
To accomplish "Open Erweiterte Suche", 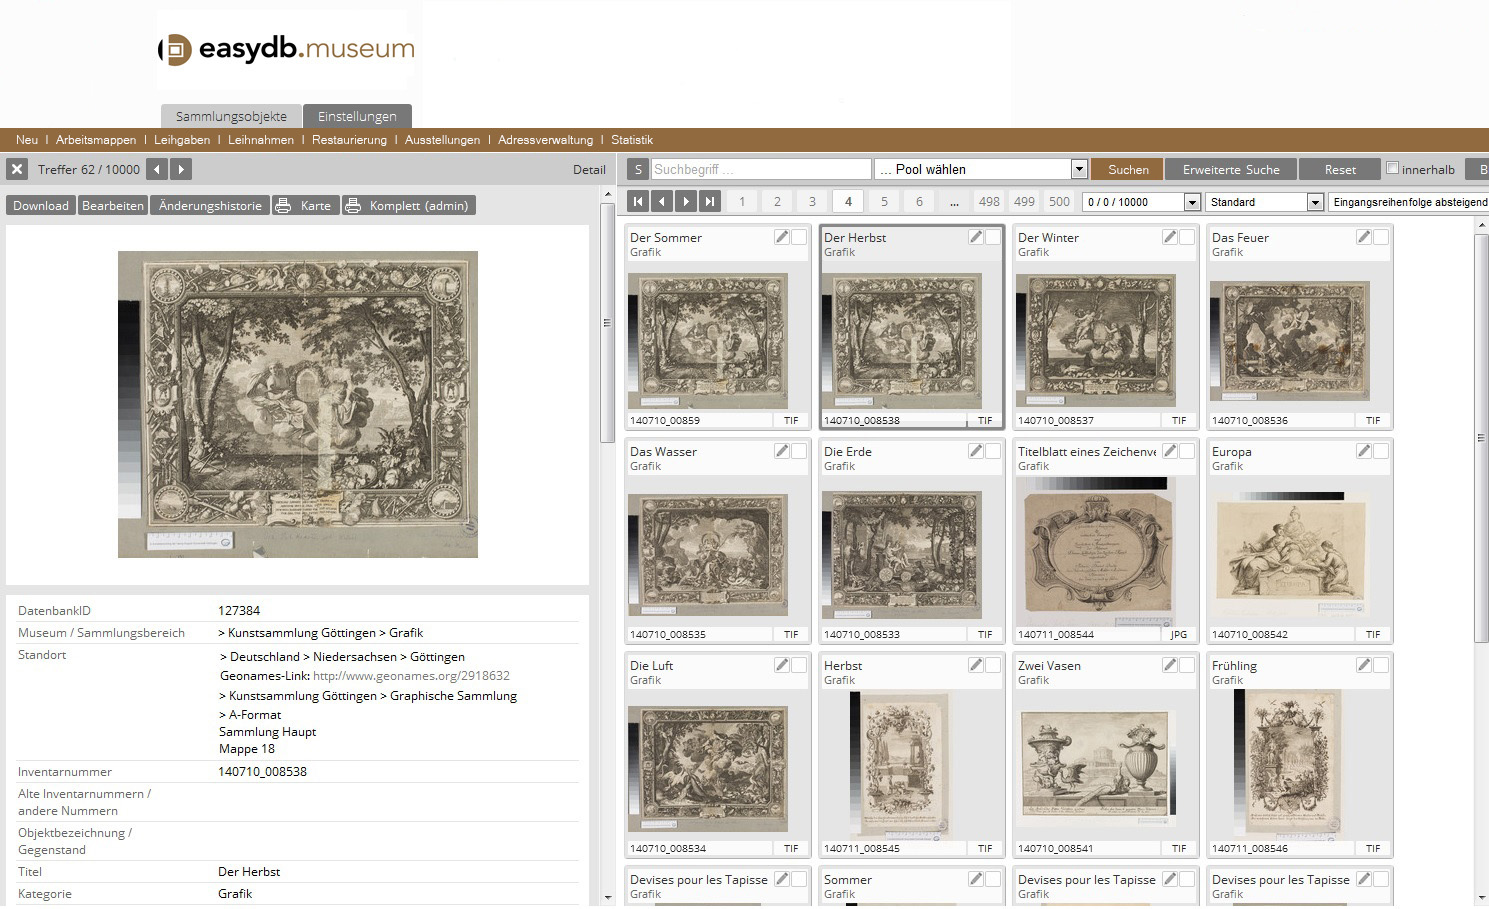I will tap(1231, 169).
